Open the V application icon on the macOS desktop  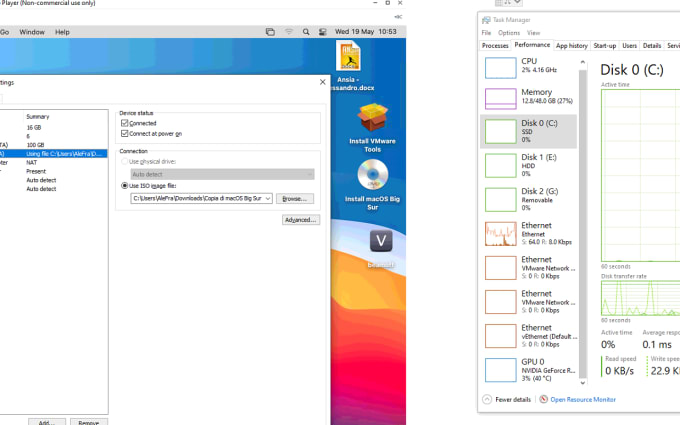pos(381,241)
